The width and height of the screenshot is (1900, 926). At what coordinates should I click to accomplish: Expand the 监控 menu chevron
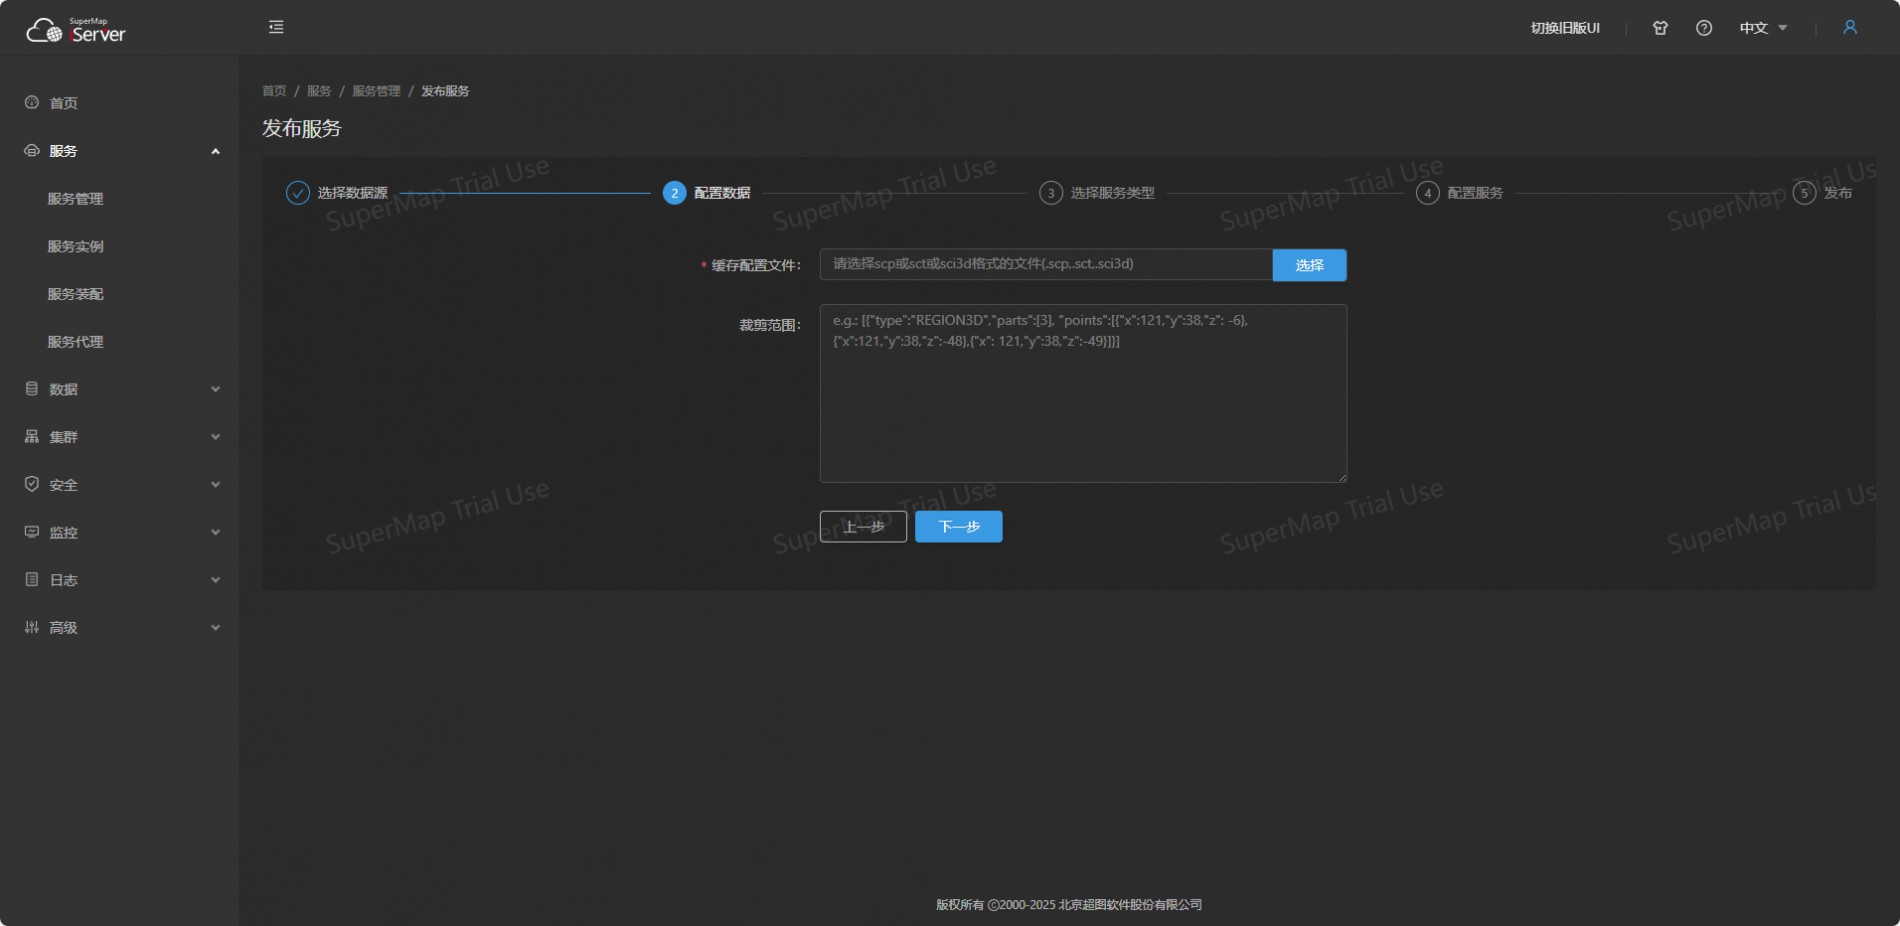coord(215,532)
